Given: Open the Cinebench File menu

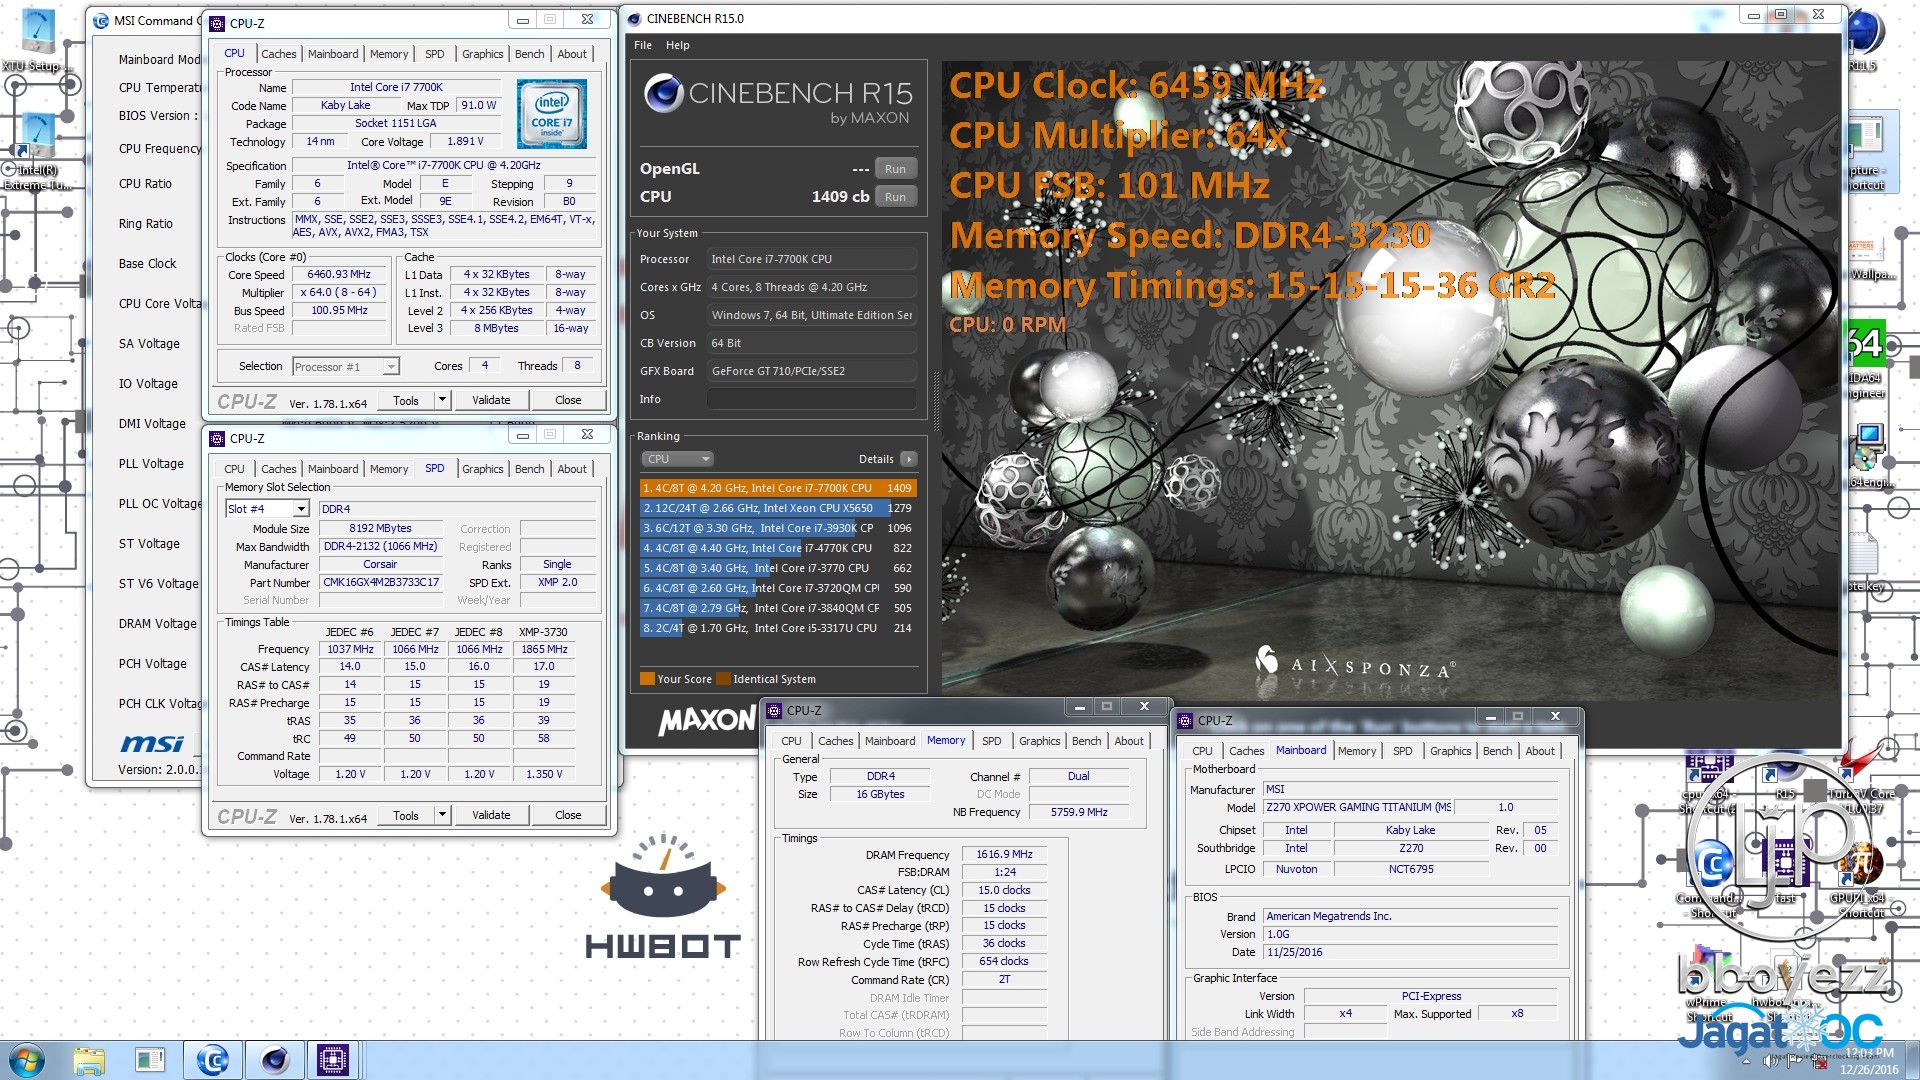Looking at the screenshot, I should click(x=643, y=45).
